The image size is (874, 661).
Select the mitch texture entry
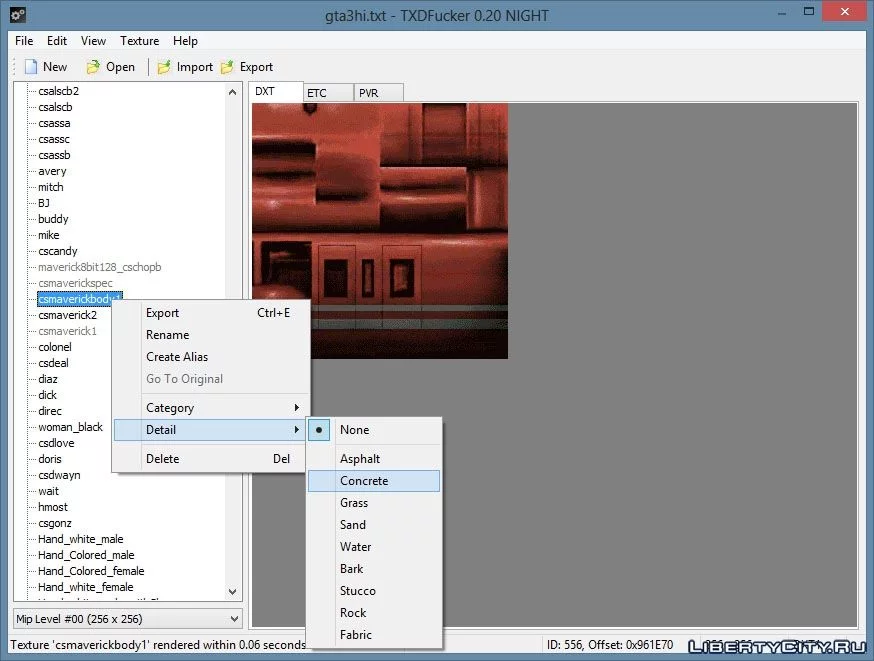pyautogui.click(x=51, y=187)
